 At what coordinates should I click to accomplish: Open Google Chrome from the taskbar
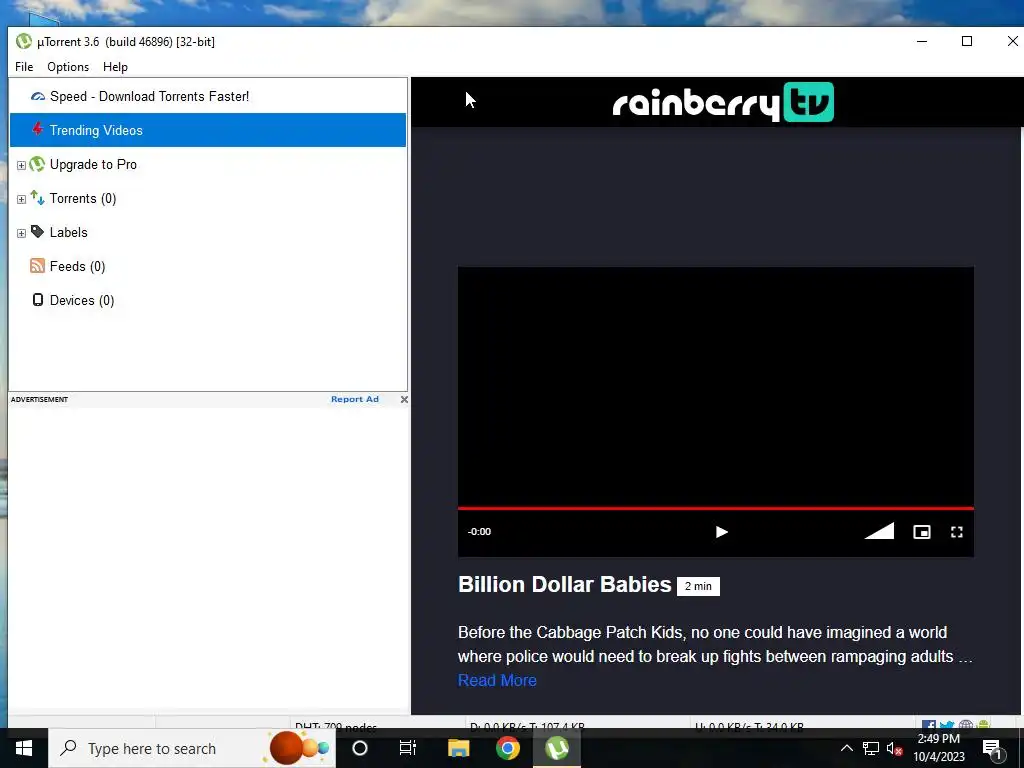[507, 748]
